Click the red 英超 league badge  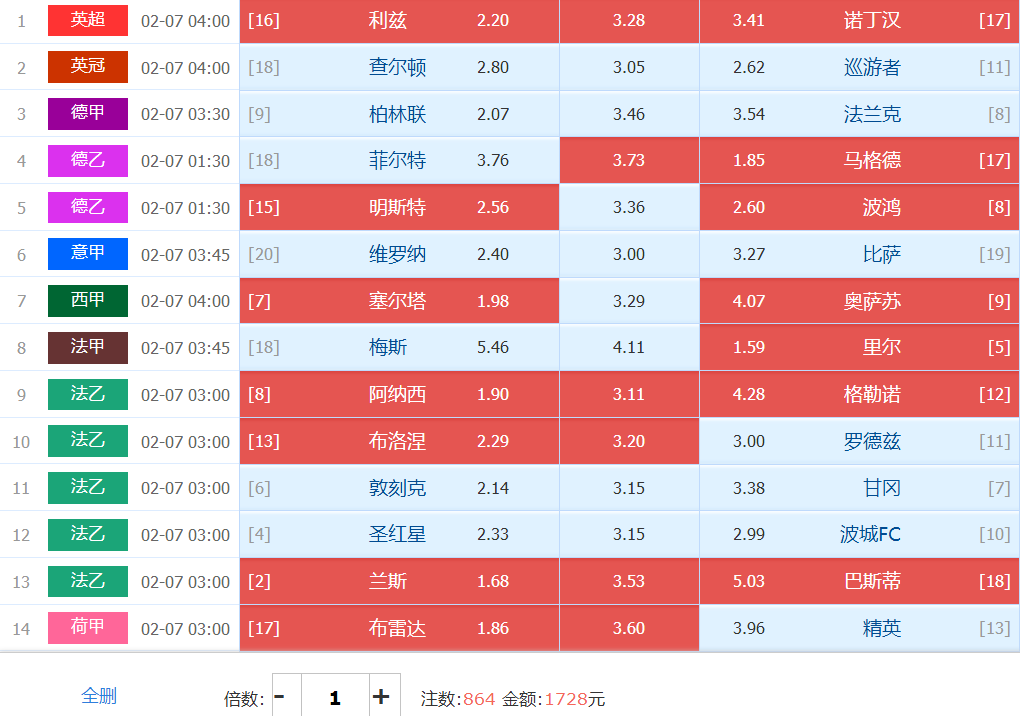coord(88,20)
